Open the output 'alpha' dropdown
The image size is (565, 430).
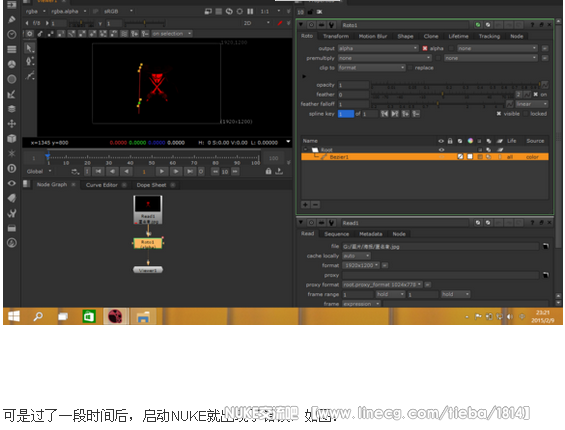tap(378, 48)
